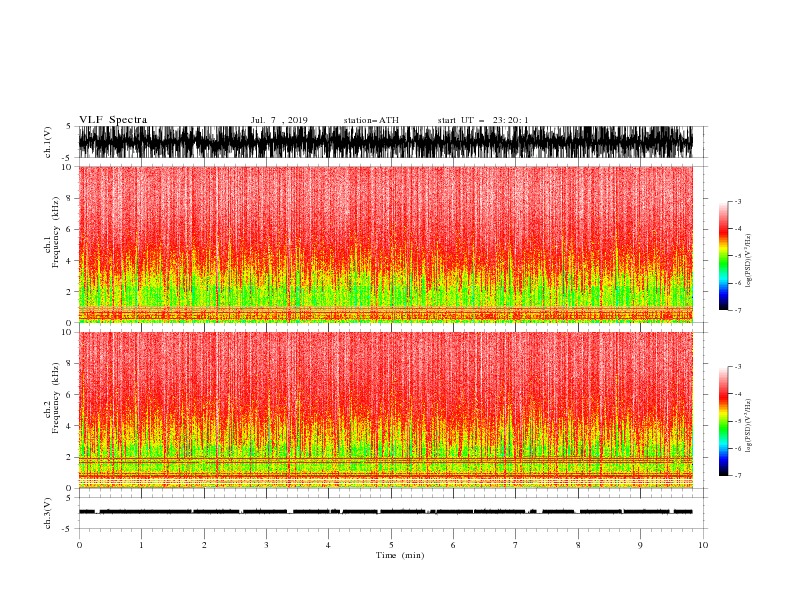The height and width of the screenshot is (612, 792).
Task: Click the "6" kHz tick of ch.2 spectrogram
Action: pos(69,394)
